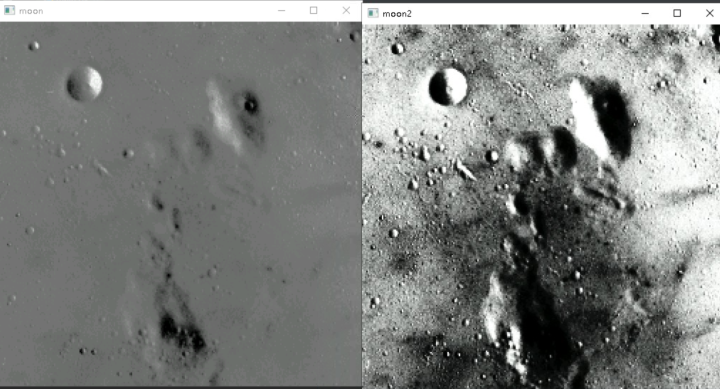Close the moon window

coord(346,11)
